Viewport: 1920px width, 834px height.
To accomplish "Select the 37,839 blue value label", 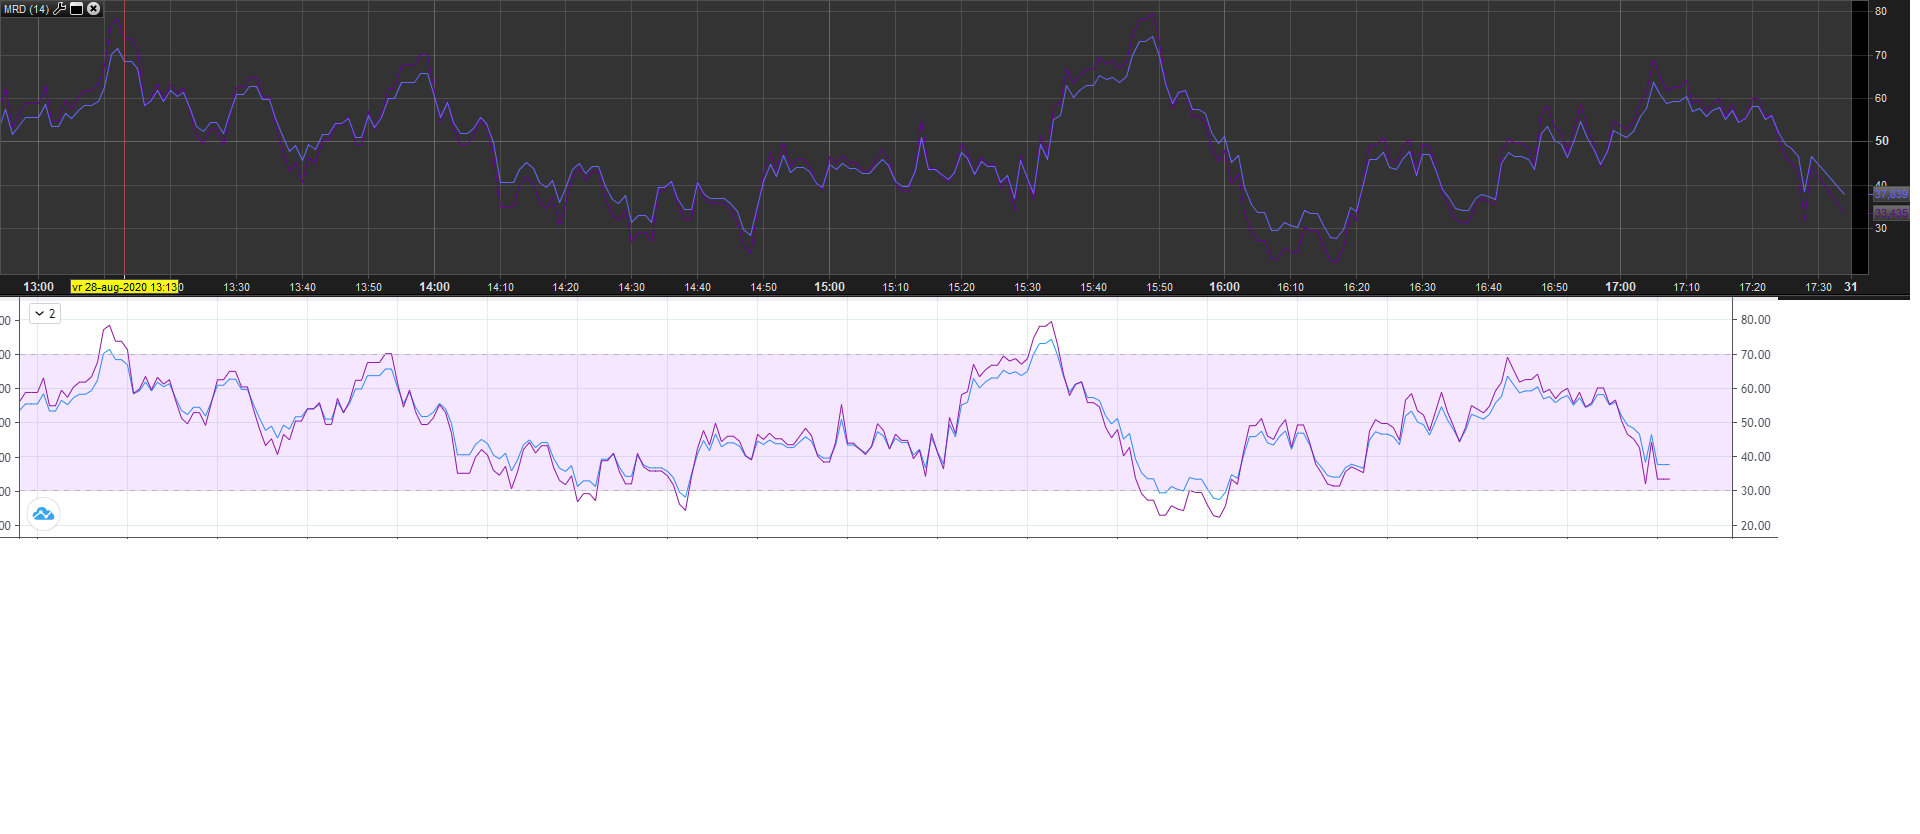I will pyautogui.click(x=1891, y=194).
